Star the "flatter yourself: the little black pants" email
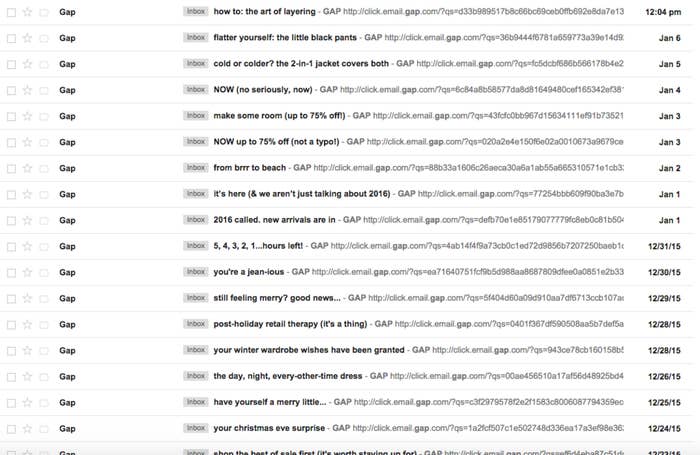This screenshot has height=455, width=700. (x=27, y=37)
